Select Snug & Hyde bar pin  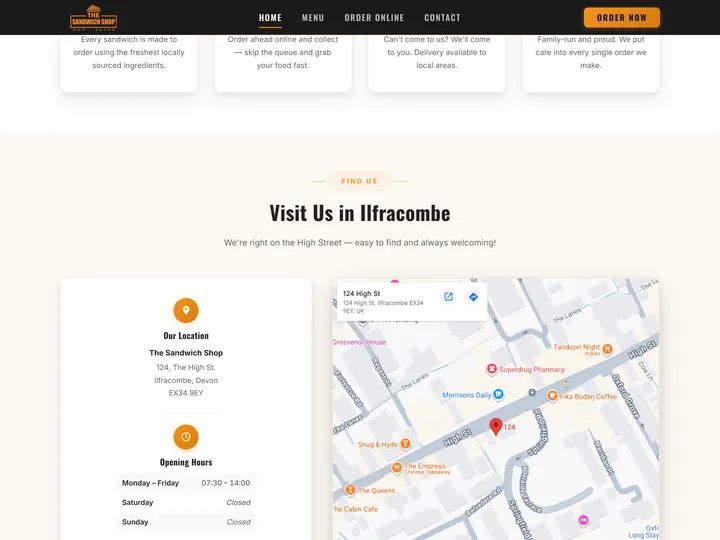(405, 444)
